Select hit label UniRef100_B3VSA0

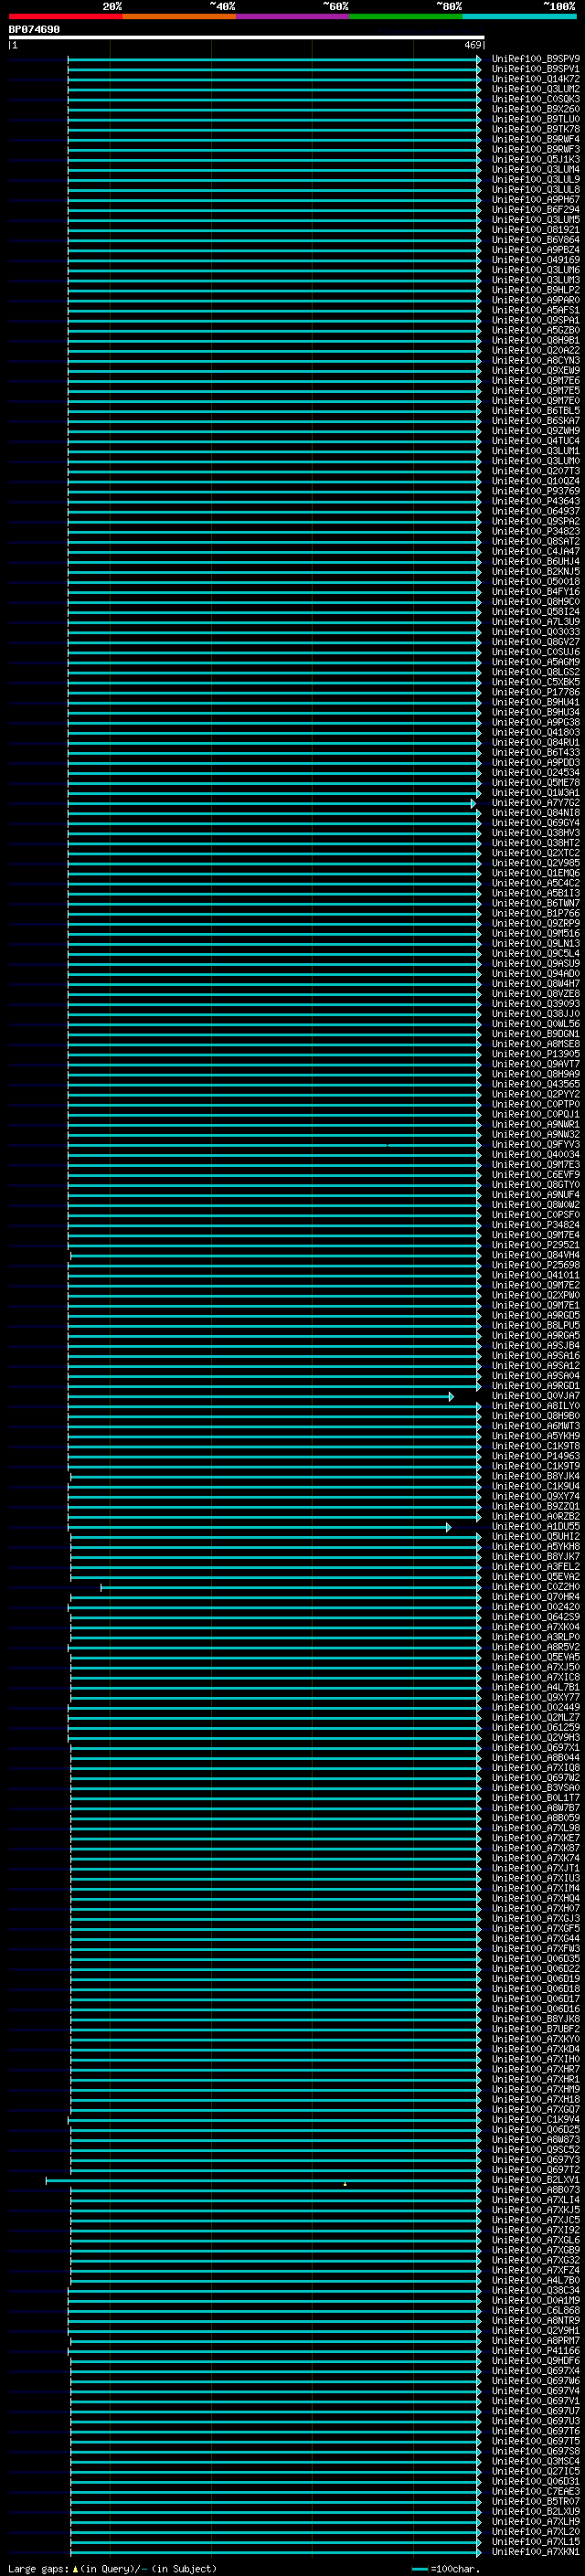pos(536,1788)
